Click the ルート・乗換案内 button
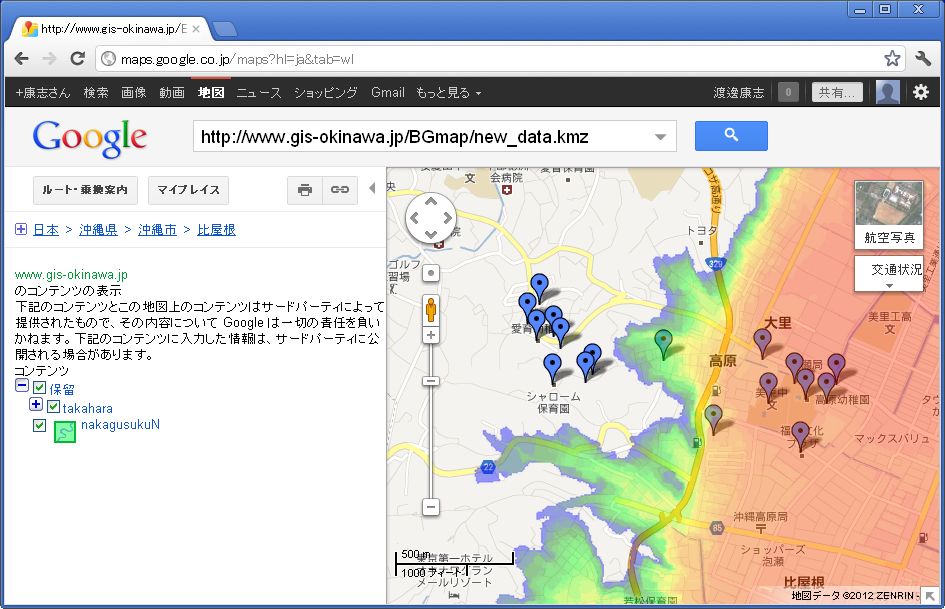Viewport: 945px width, 609px height. coord(85,190)
